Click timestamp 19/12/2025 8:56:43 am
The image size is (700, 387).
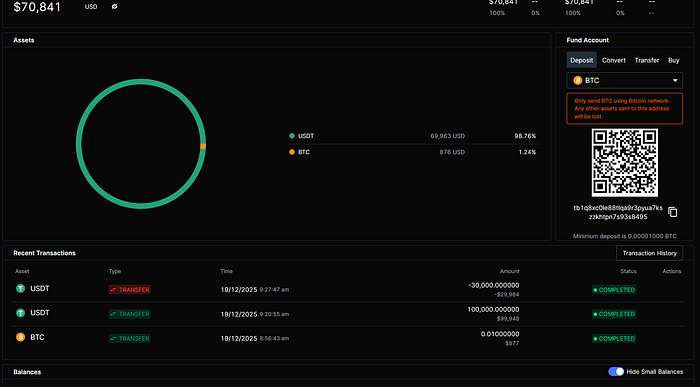point(254,338)
